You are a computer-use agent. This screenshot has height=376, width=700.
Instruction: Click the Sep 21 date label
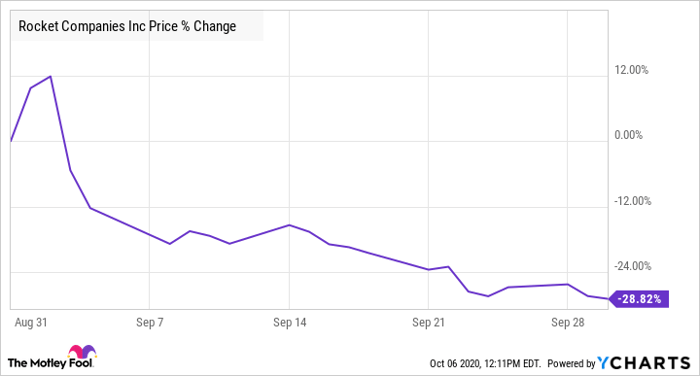[429, 322]
